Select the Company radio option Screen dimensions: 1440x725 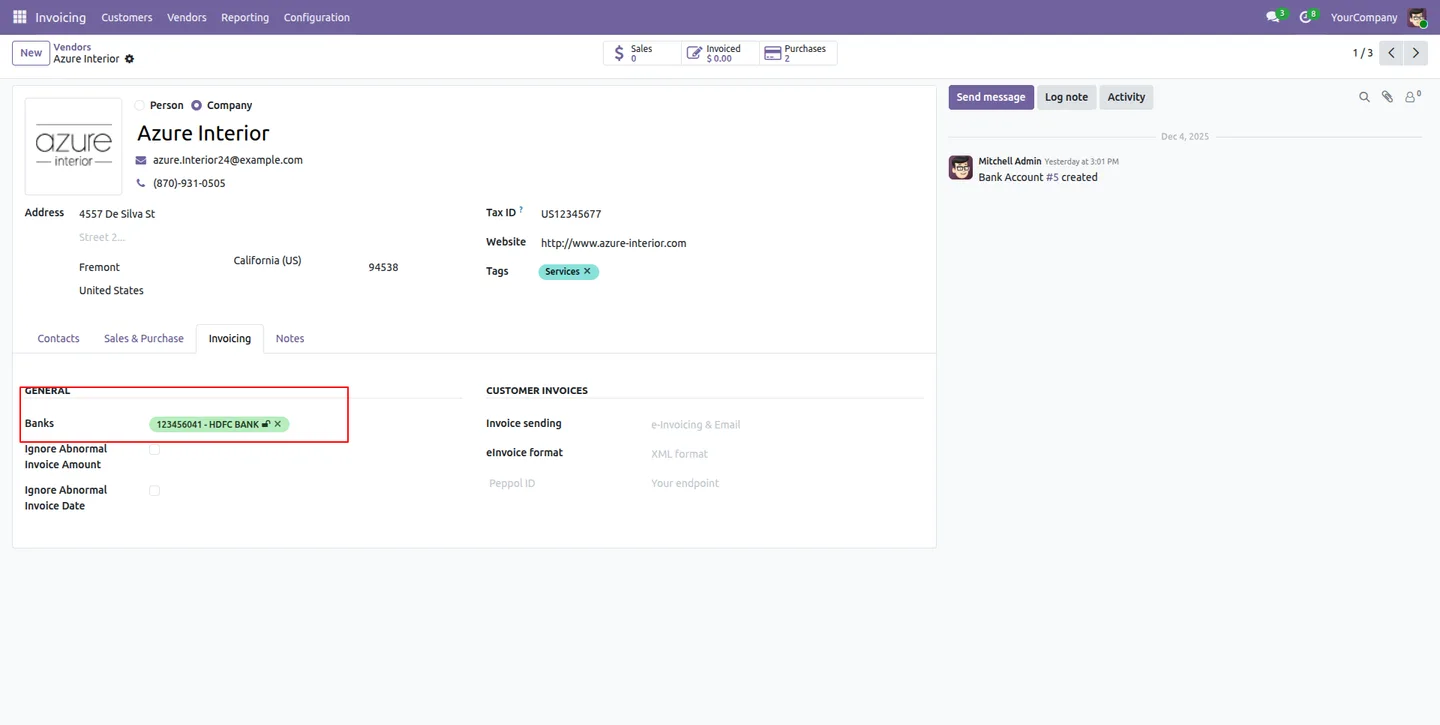196,105
